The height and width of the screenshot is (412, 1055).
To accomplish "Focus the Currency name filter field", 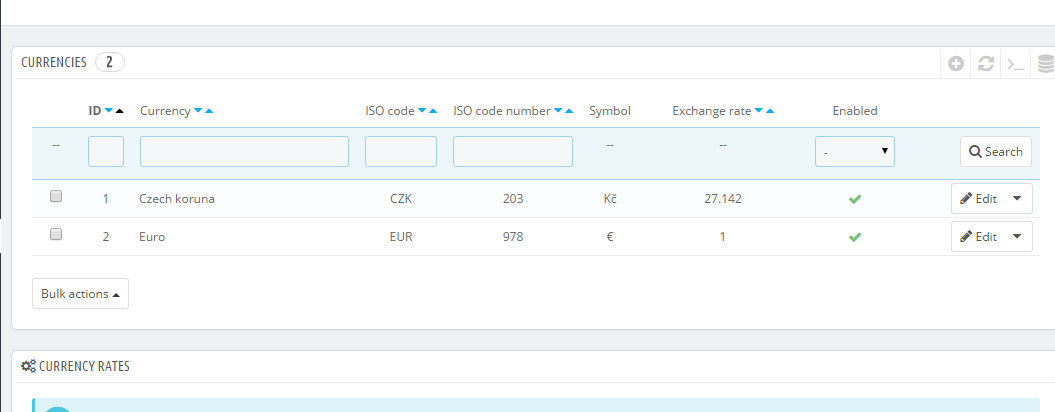I will [244, 151].
